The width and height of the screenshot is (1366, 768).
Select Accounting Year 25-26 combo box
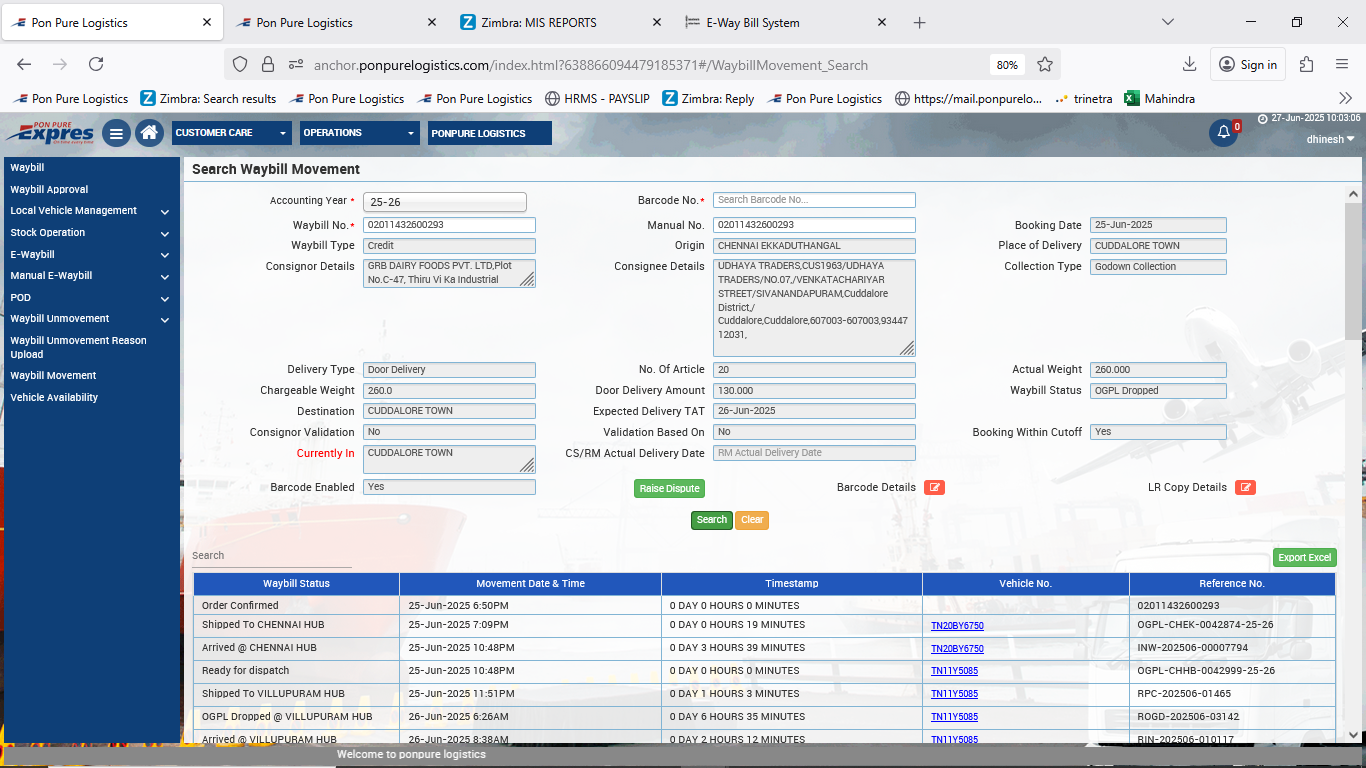[444, 202]
